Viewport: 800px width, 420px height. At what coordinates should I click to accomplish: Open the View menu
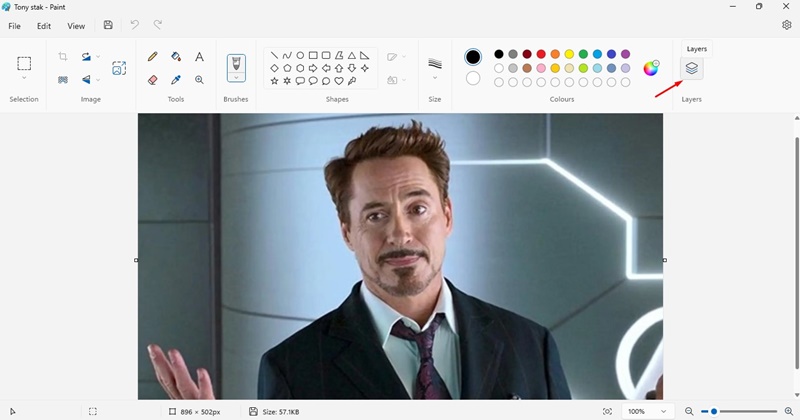(76, 26)
